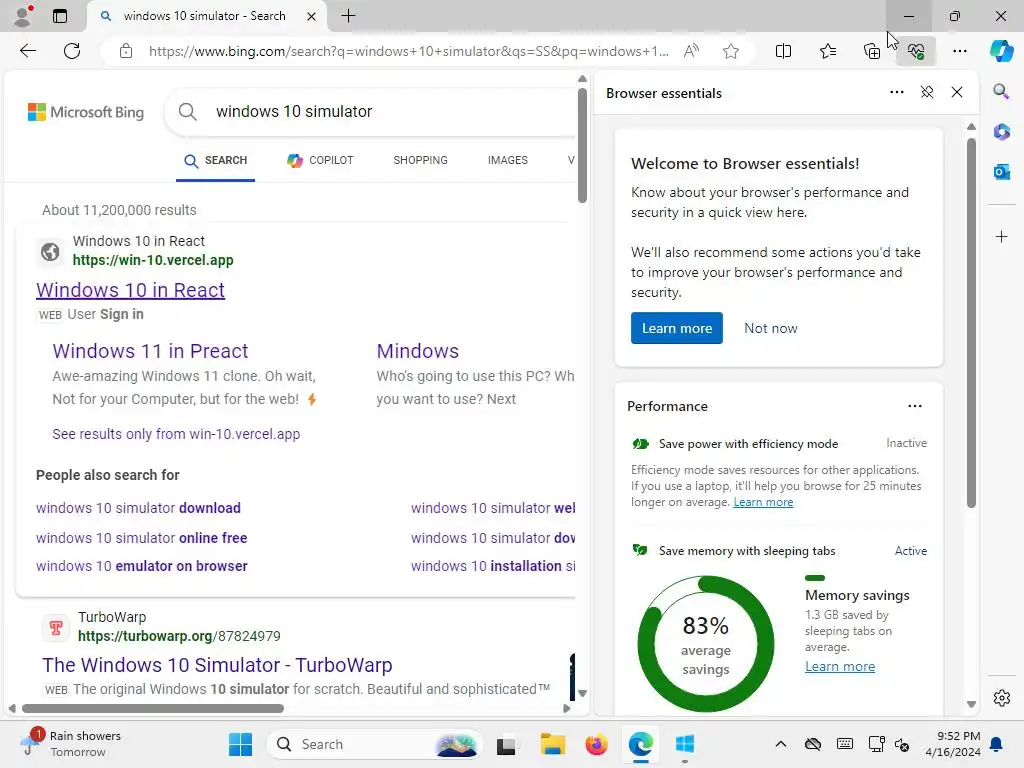The image size is (1024, 768).
Task: Click Browser essentials panel scrollbar
Action: pyautogui.click(x=971, y=322)
